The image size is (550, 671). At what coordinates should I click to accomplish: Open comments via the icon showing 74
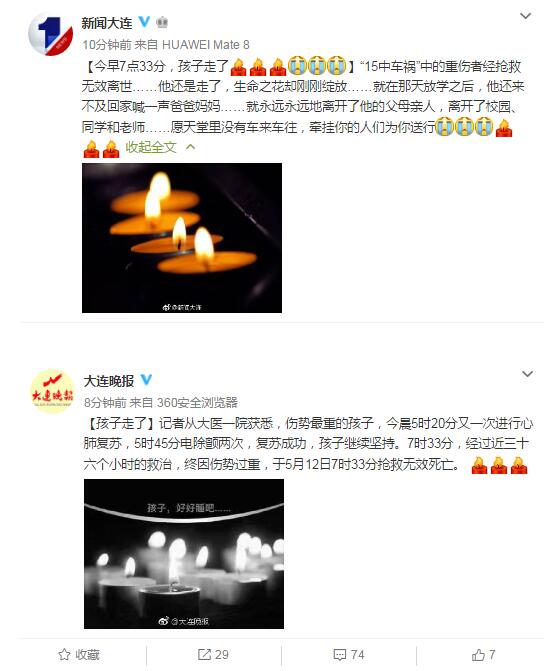tap(349, 654)
